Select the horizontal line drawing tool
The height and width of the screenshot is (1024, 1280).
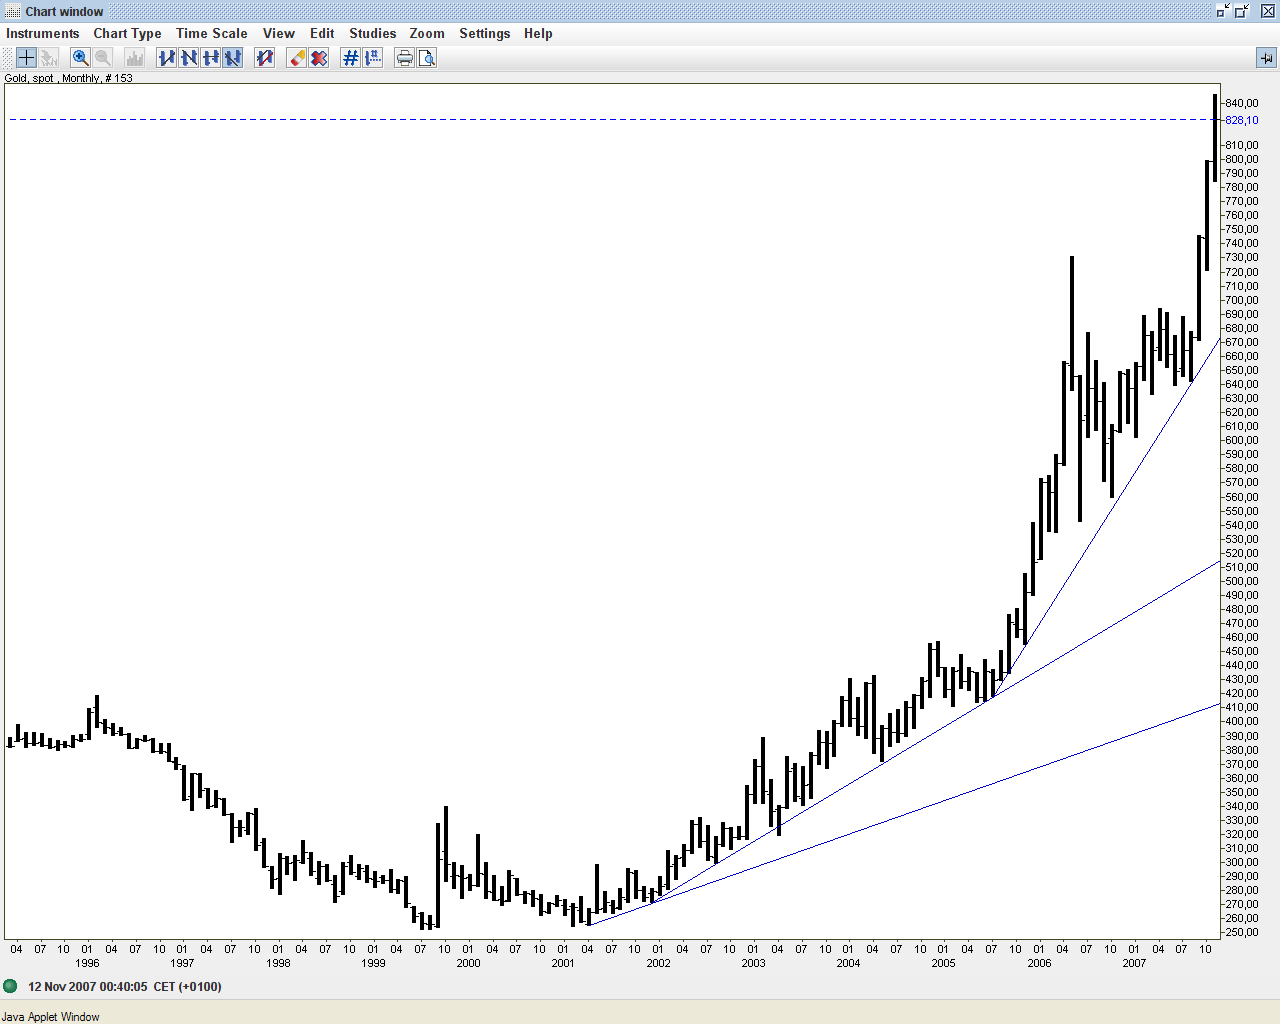[x=211, y=58]
